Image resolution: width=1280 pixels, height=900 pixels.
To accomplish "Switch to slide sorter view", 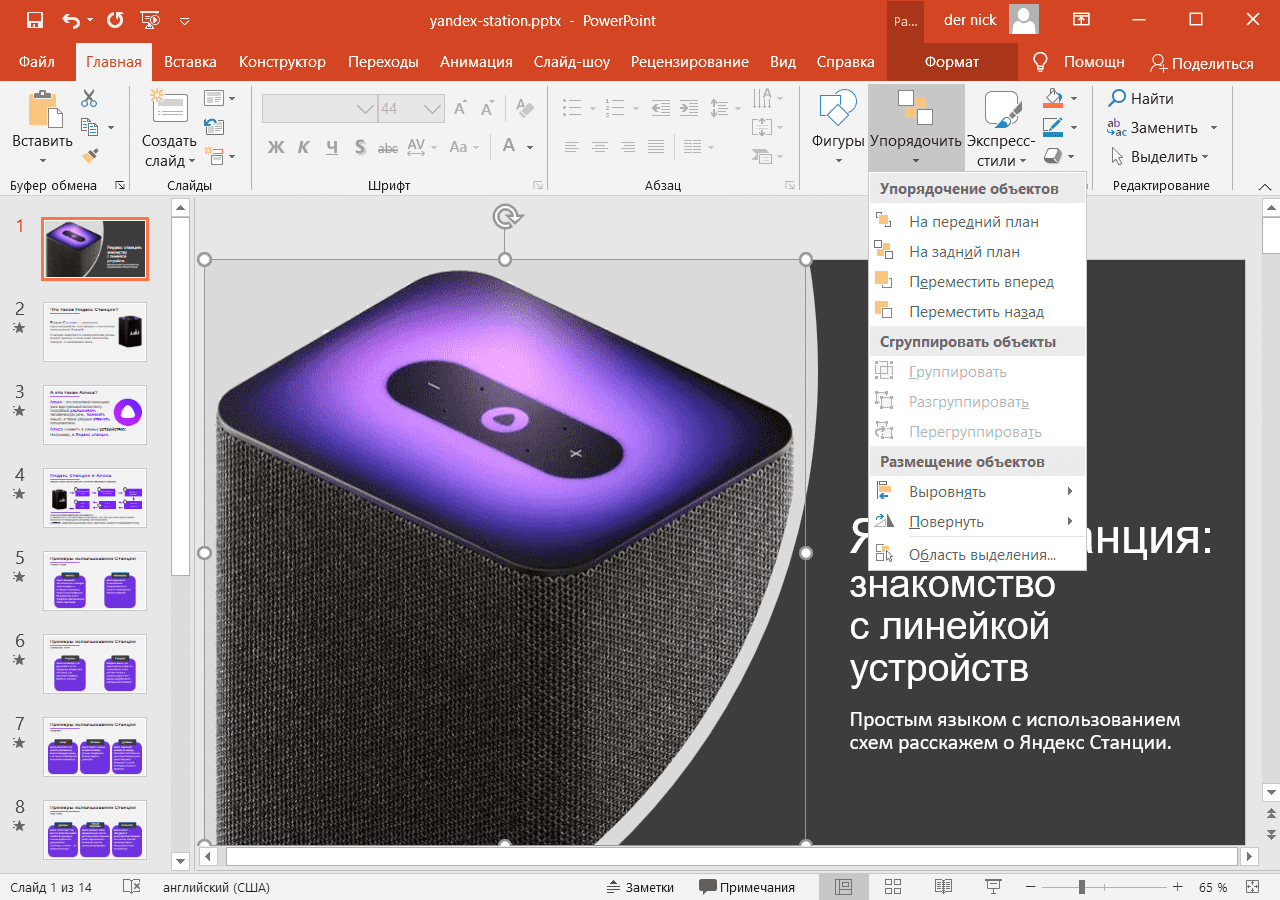I will click(893, 887).
